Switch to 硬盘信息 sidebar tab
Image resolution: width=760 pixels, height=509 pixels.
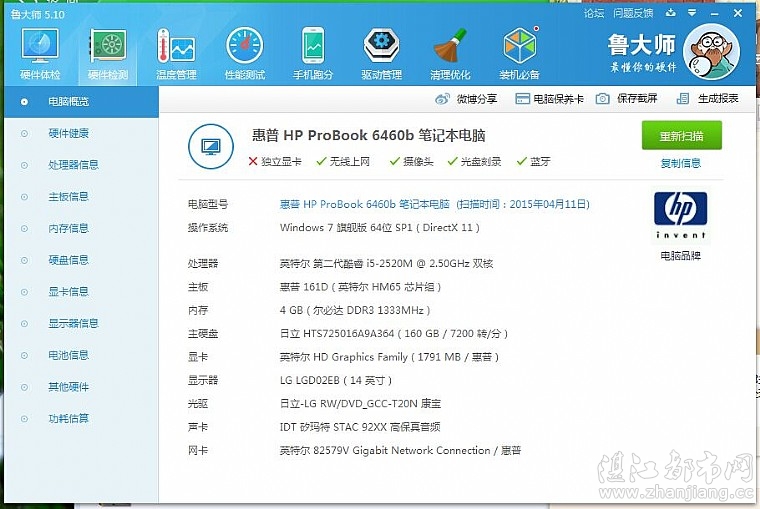(68, 260)
